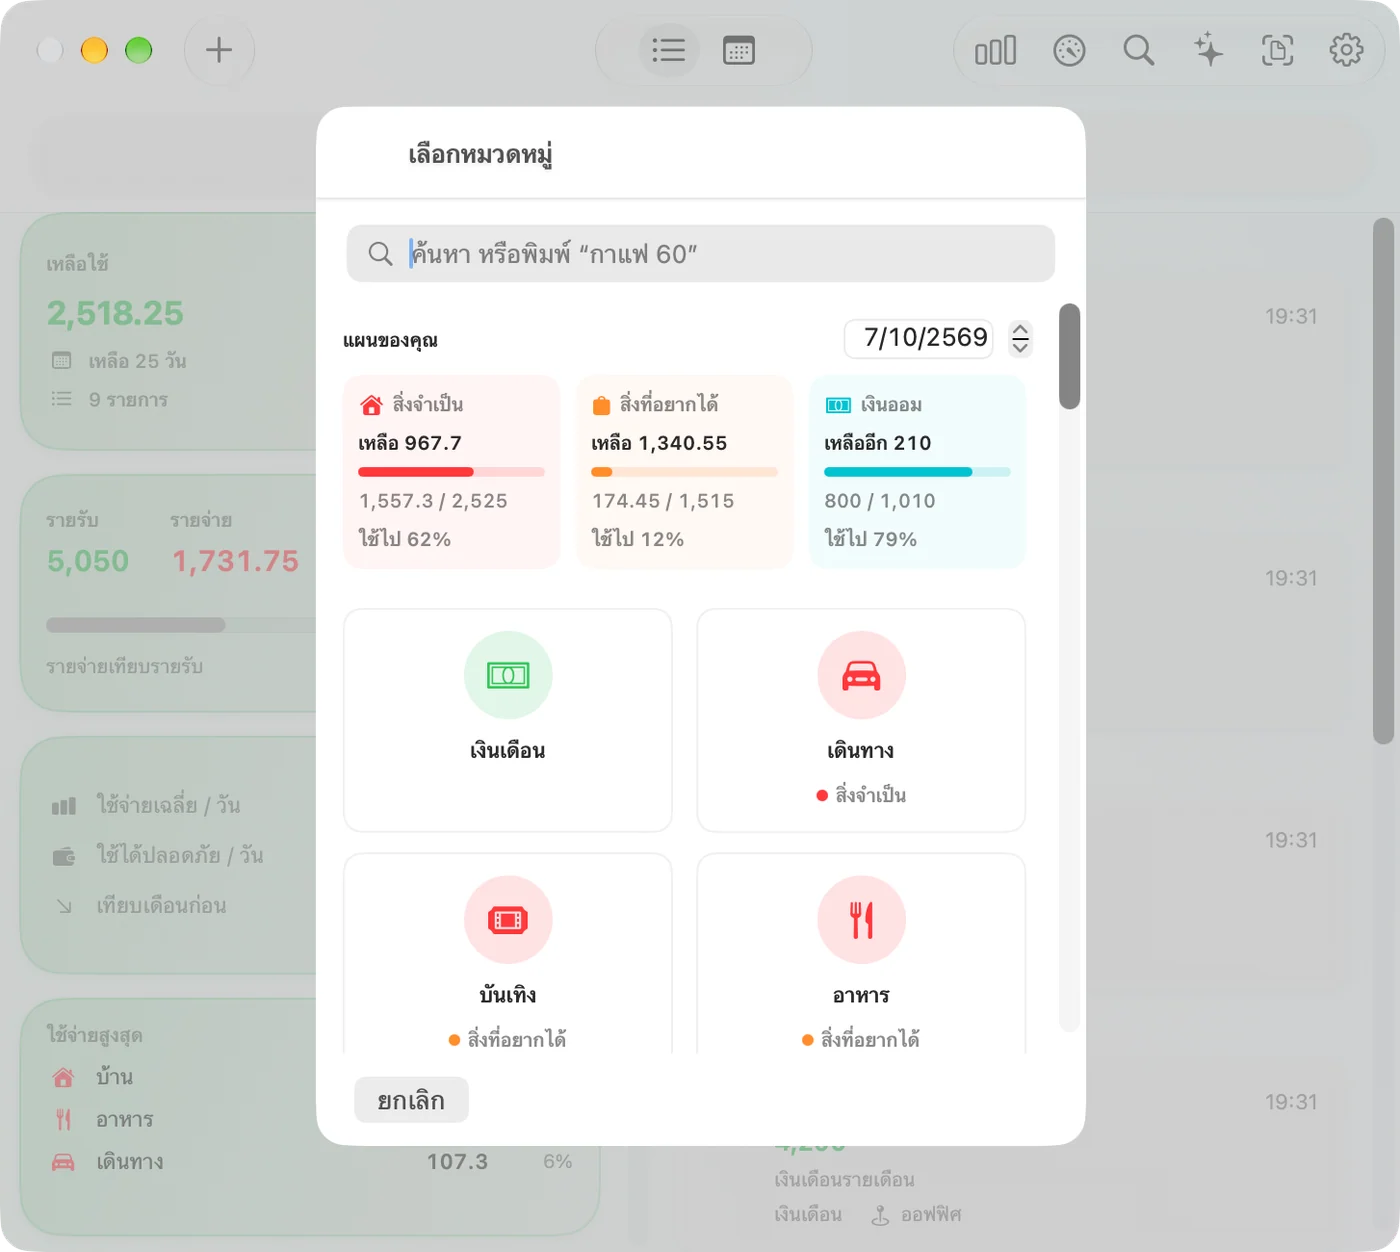Screen dimensions: 1400x1252
Task: Click the แผนของคุณ heading
Action: click(x=391, y=340)
